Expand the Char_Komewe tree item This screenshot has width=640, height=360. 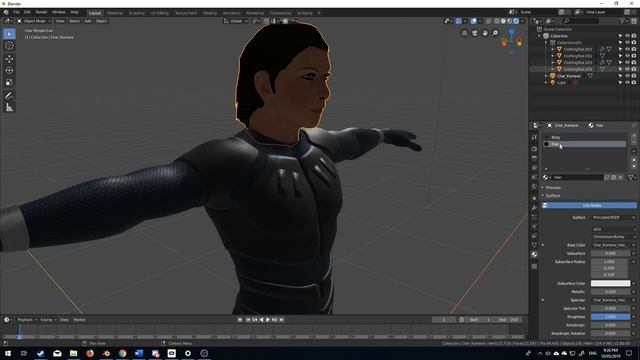546,76
